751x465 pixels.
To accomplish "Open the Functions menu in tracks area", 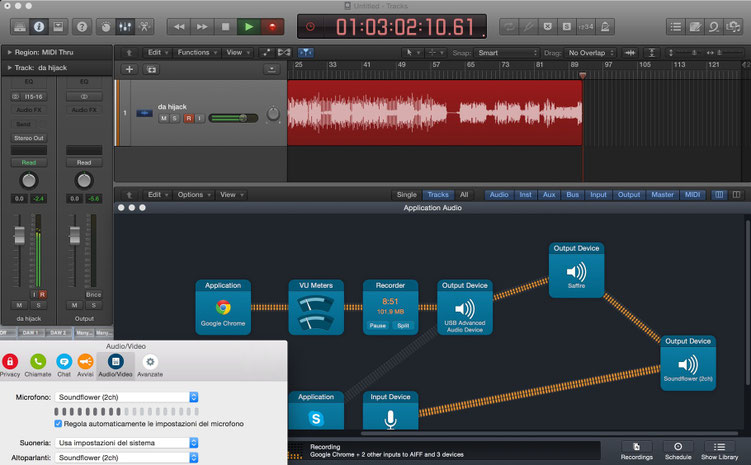I will (x=197, y=53).
